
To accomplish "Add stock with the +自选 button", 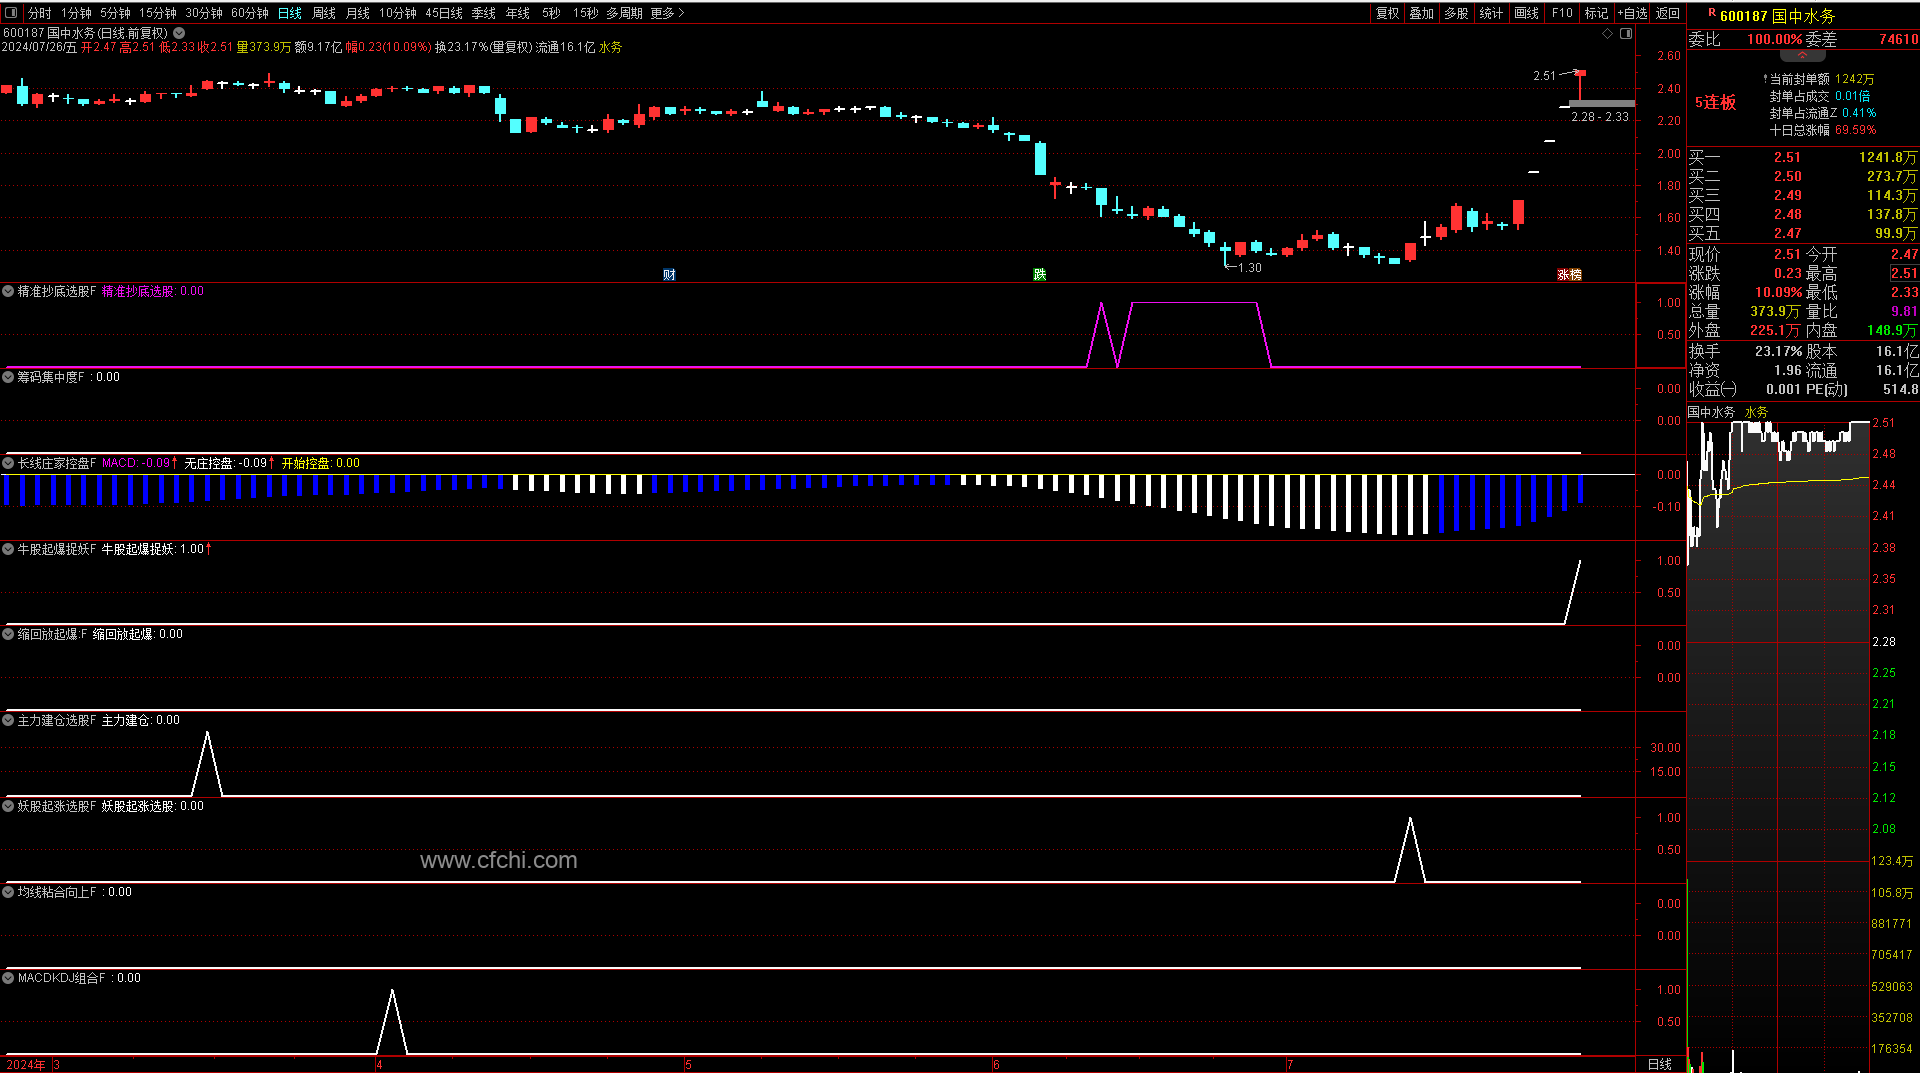I will click(1633, 13).
